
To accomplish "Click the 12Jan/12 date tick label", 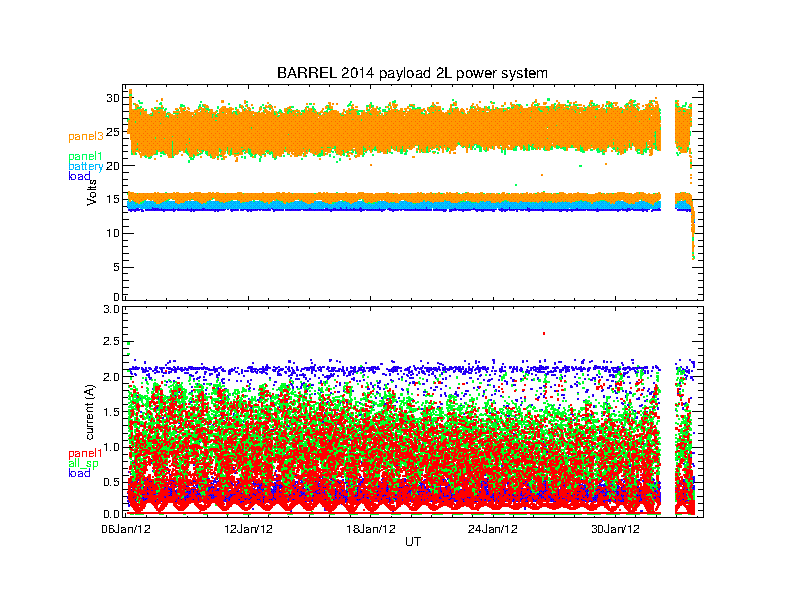I will [248, 529].
